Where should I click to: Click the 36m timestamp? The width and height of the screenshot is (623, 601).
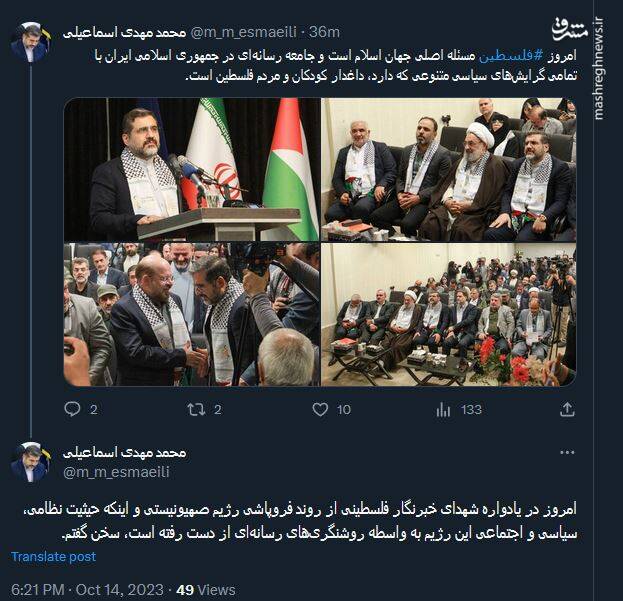point(324,32)
